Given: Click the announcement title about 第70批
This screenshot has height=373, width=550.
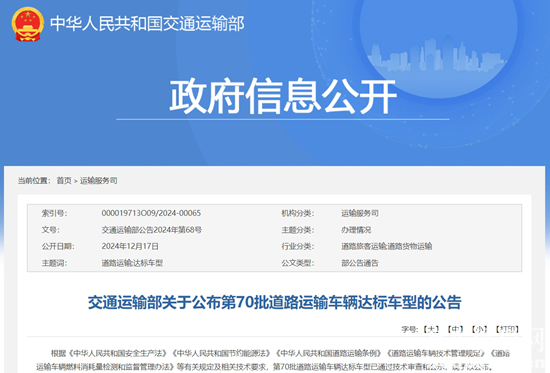Looking at the screenshot, I should pyautogui.click(x=274, y=302).
